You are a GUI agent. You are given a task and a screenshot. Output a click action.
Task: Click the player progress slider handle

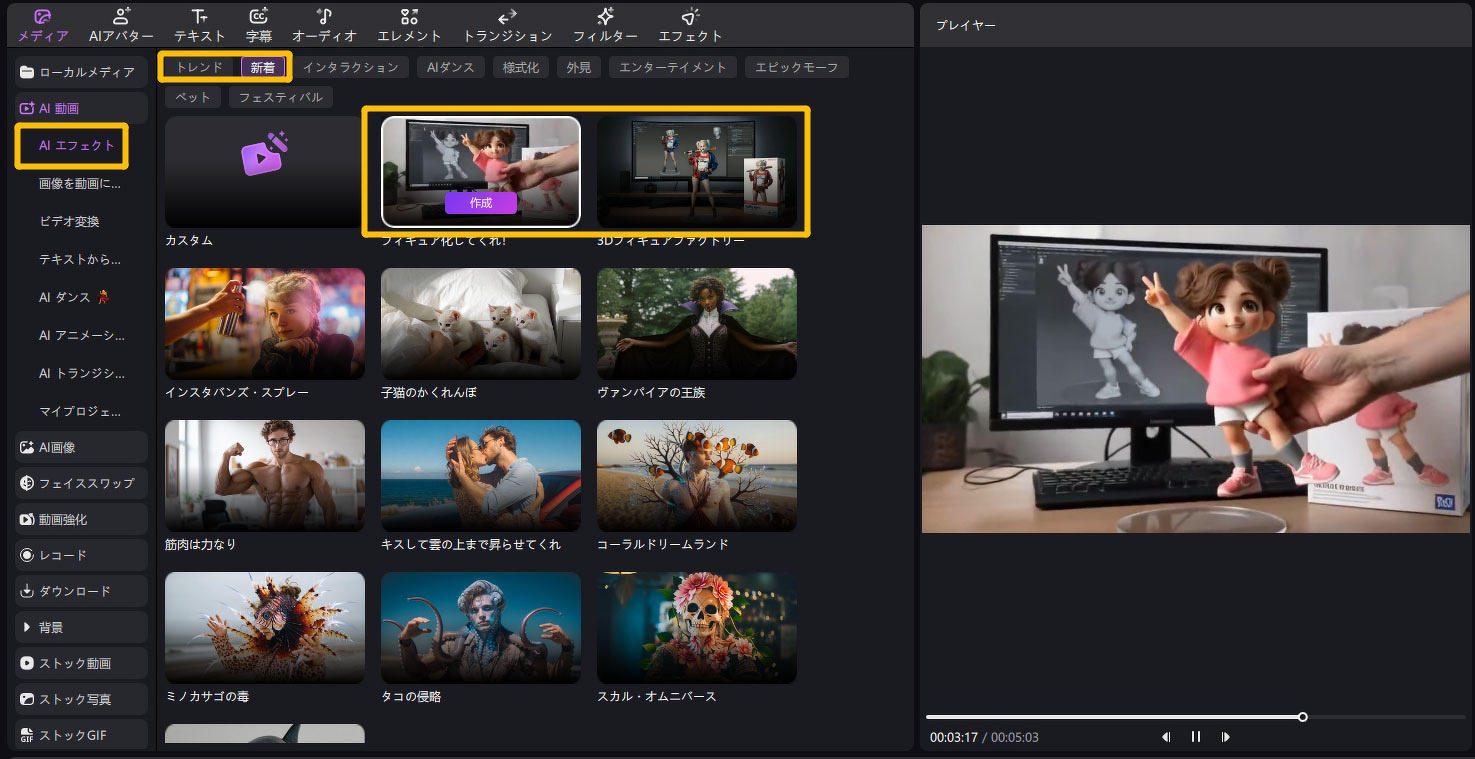1303,717
